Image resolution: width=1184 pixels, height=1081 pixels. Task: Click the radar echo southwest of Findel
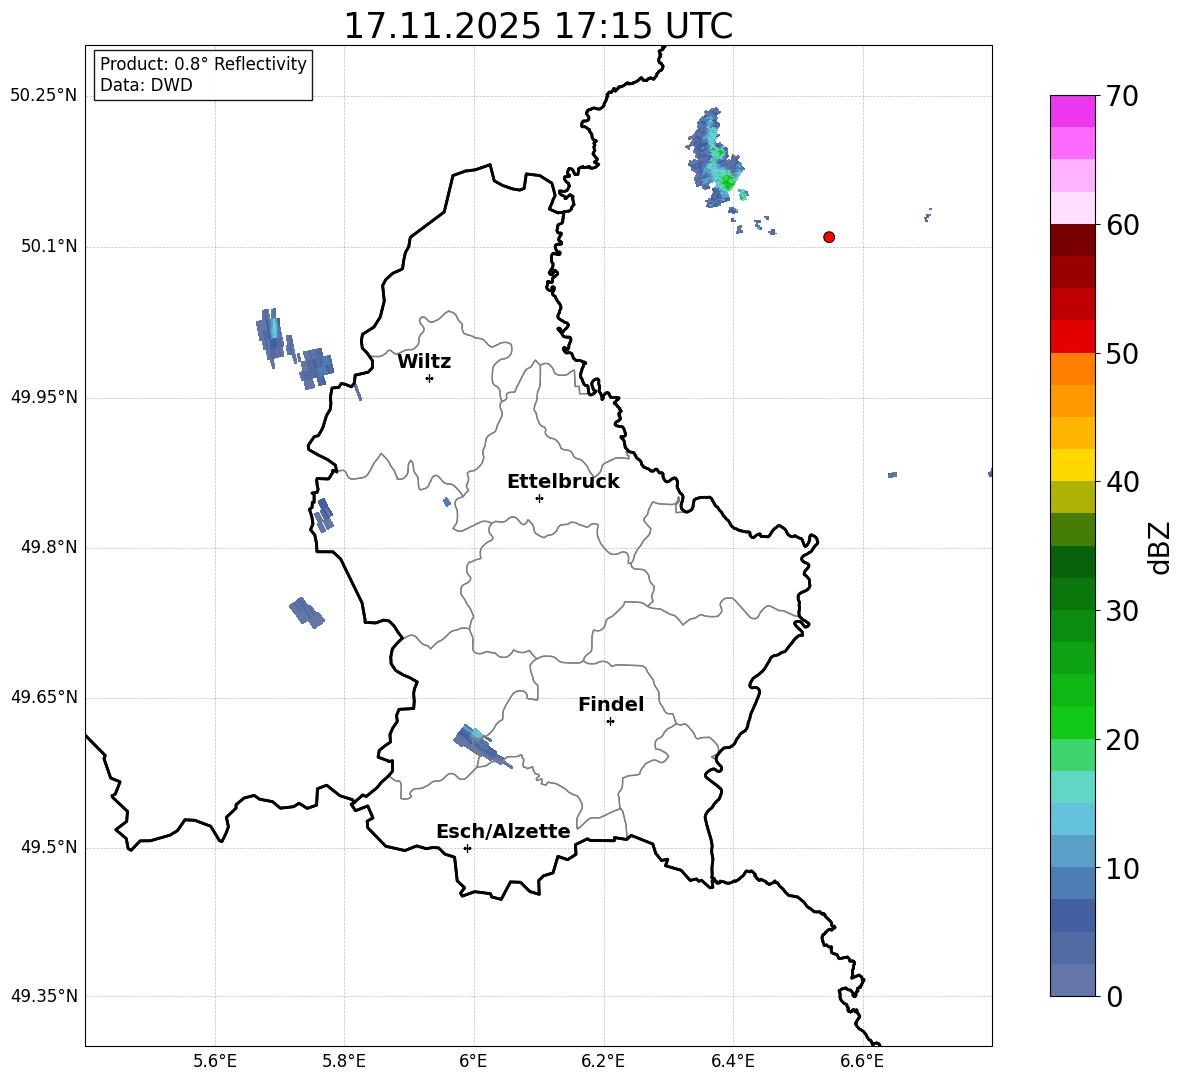tap(476, 741)
